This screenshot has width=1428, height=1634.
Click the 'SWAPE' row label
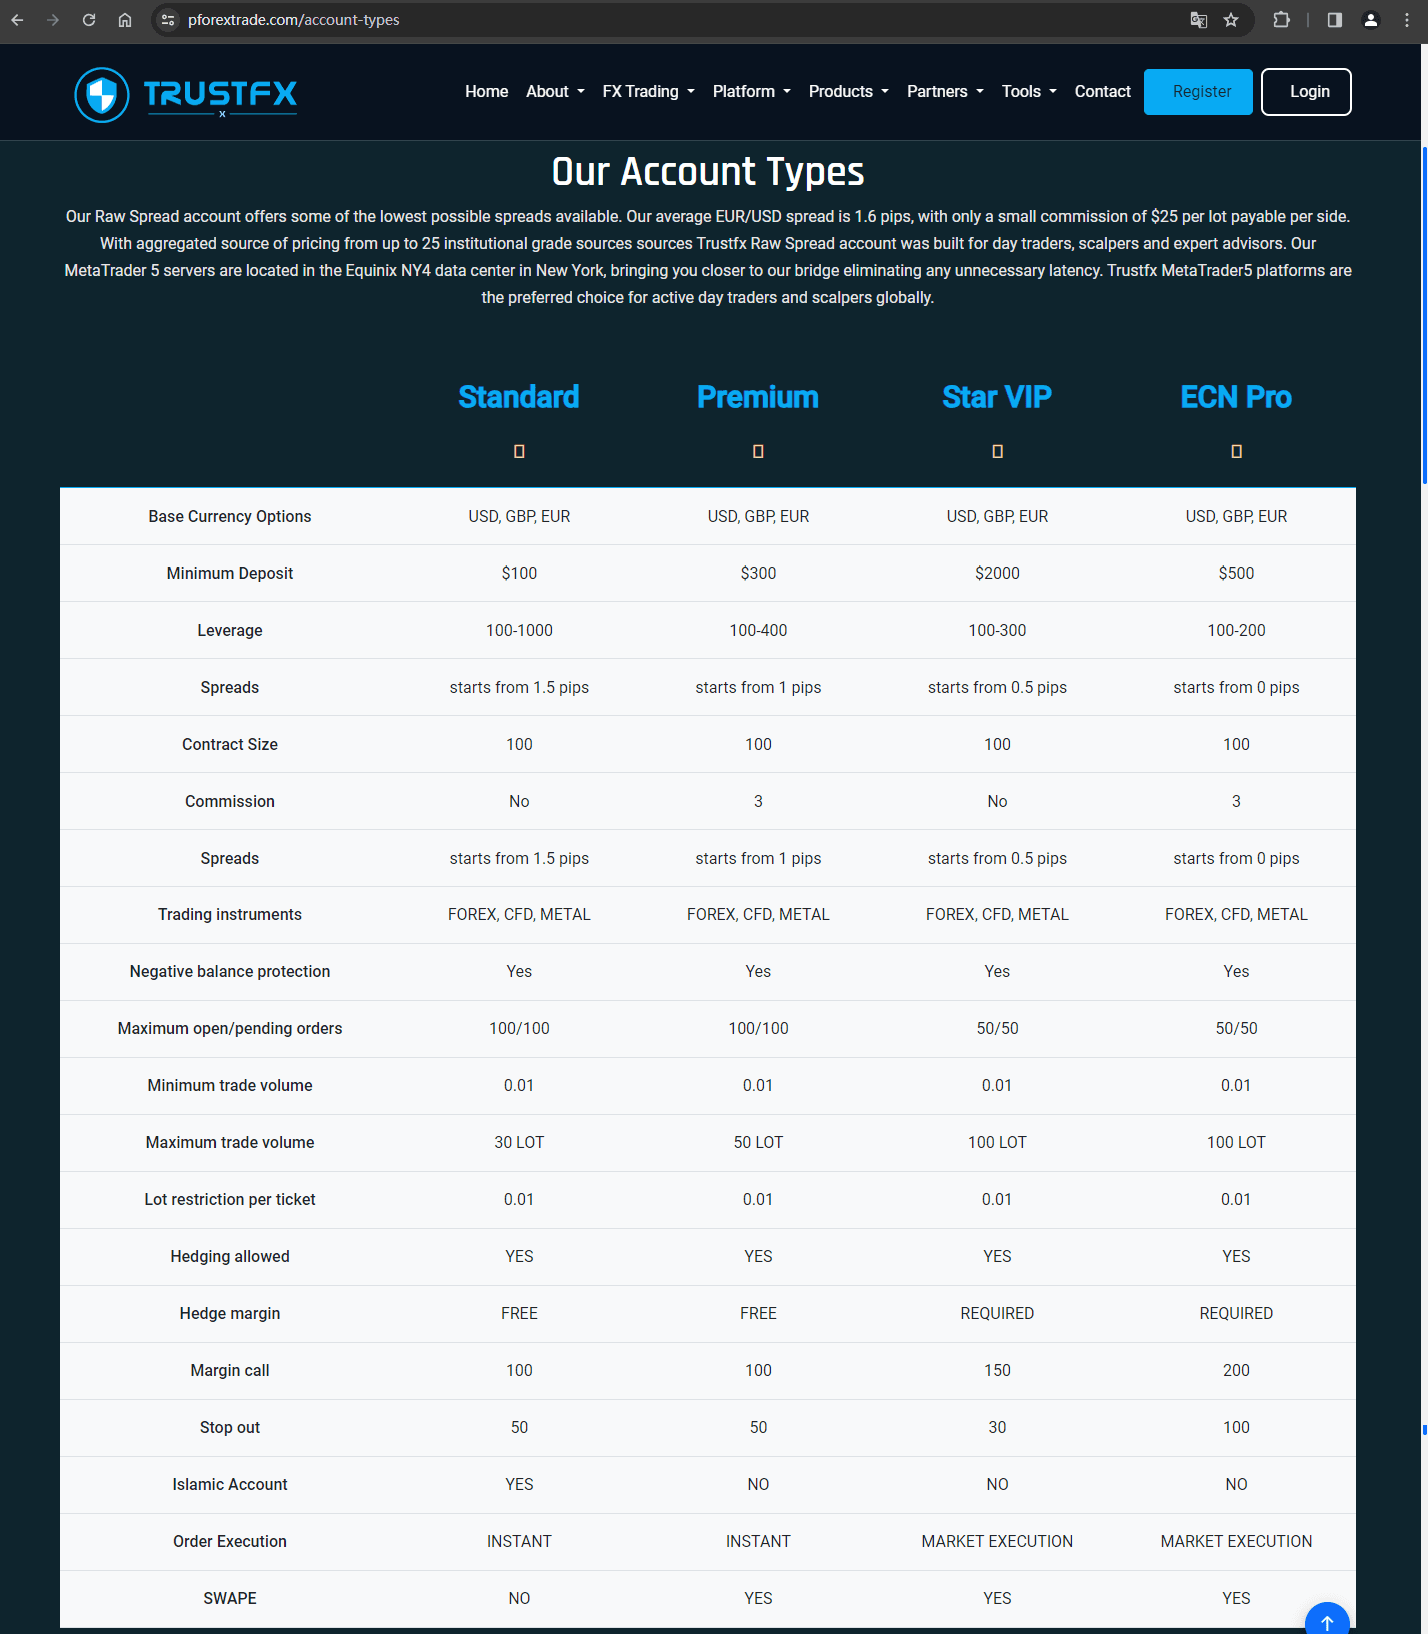point(230,1598)
